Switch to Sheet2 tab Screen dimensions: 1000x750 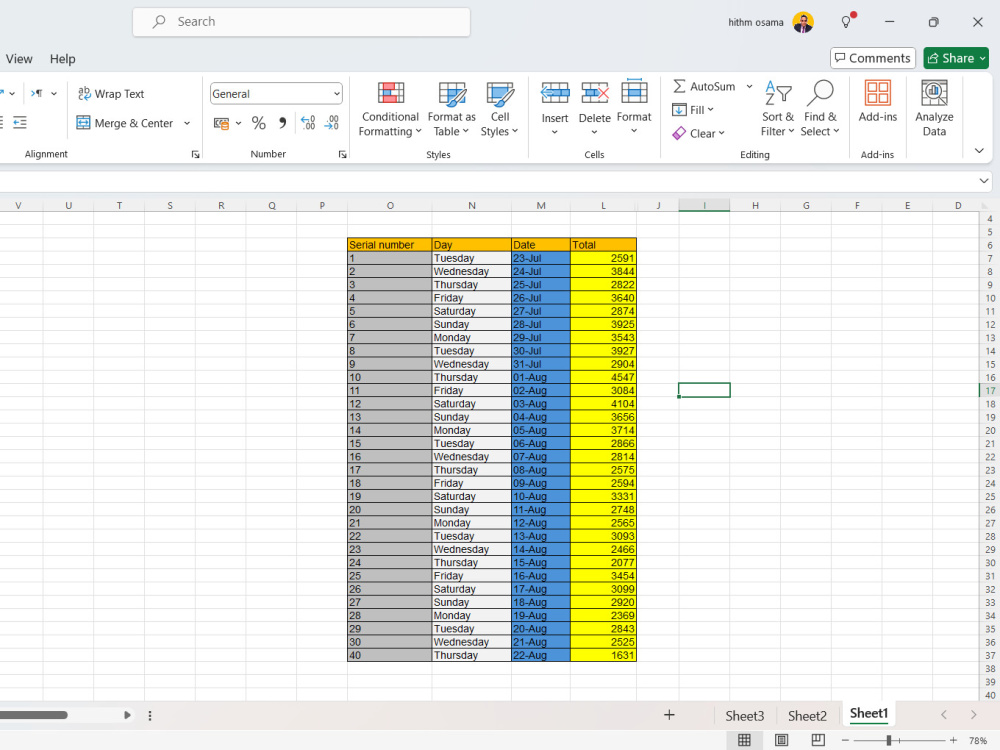pos(807,716)
